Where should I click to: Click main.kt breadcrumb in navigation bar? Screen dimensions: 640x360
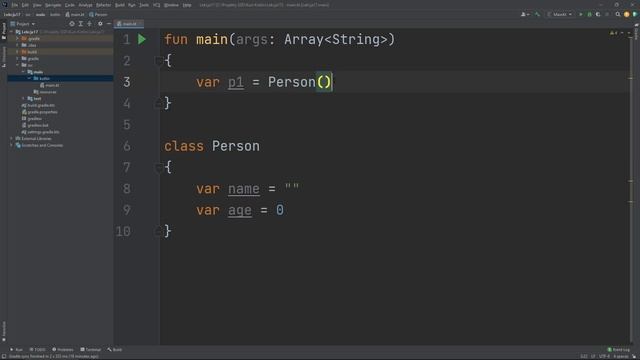pos(75,14)
